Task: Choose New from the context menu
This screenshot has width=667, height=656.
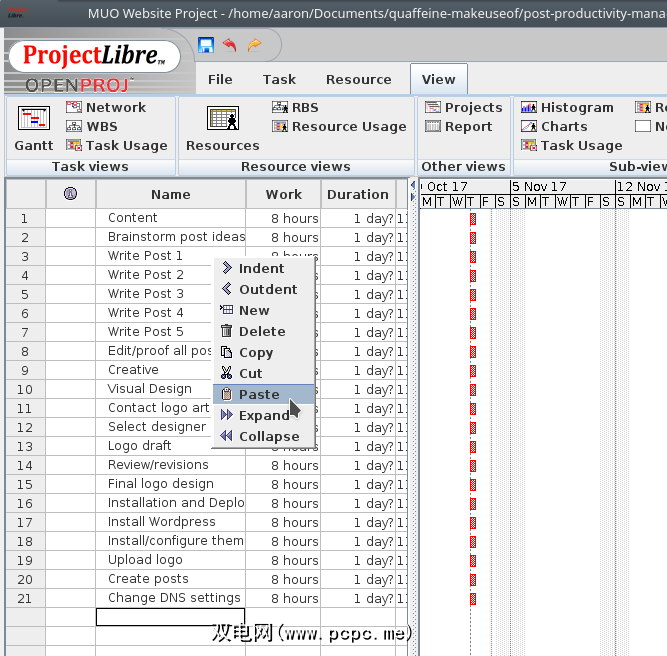Action: [x=263, y=311]
